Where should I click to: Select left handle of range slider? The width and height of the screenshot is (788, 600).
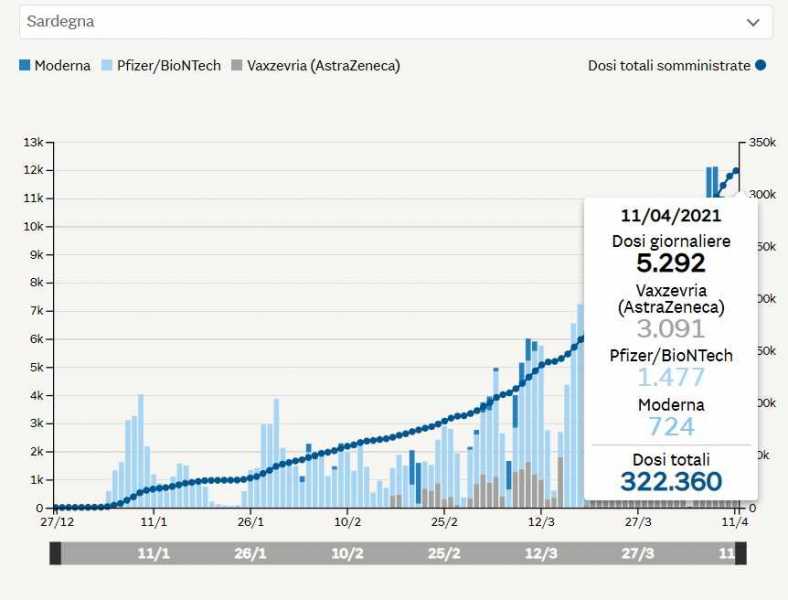coord(55,553)
